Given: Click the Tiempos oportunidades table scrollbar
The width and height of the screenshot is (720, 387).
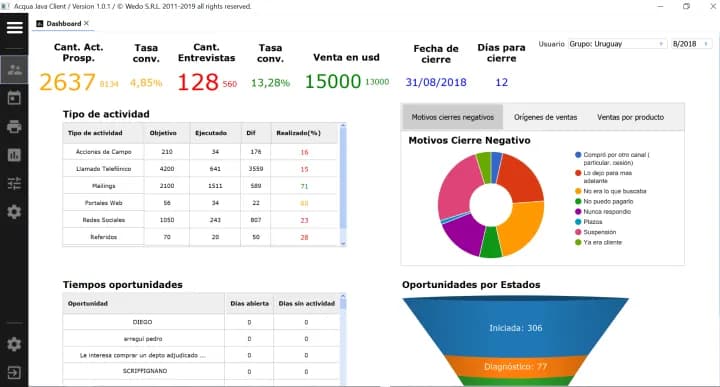Looking at the screenshot, I should [x=343, y=339].
